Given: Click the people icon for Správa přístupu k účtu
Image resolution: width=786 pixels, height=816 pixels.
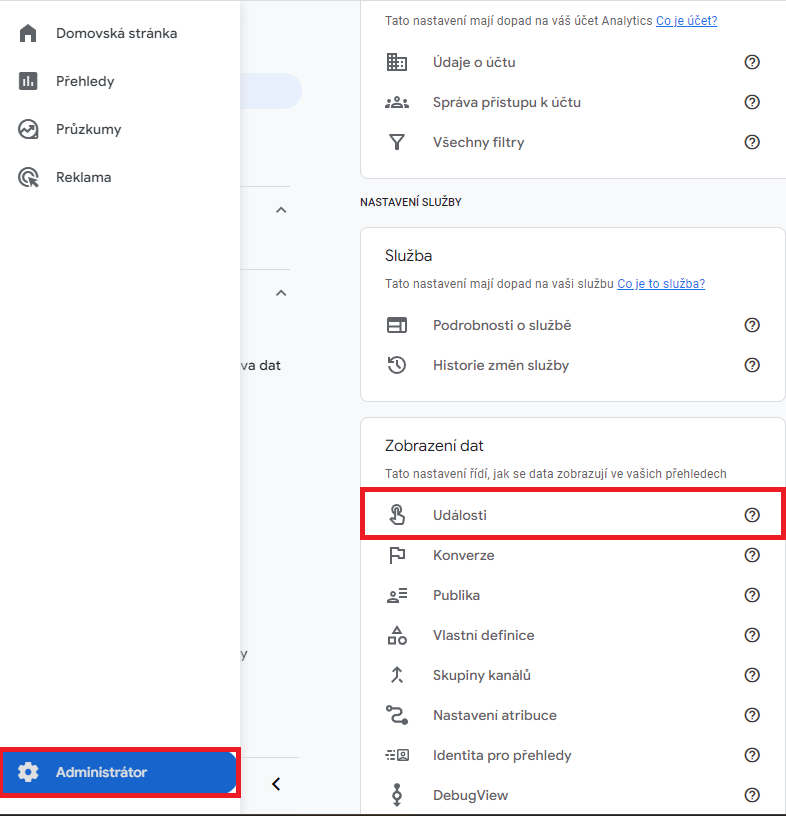Looking at the screenshot, I should pyautogui.click(x=397, y=102).
